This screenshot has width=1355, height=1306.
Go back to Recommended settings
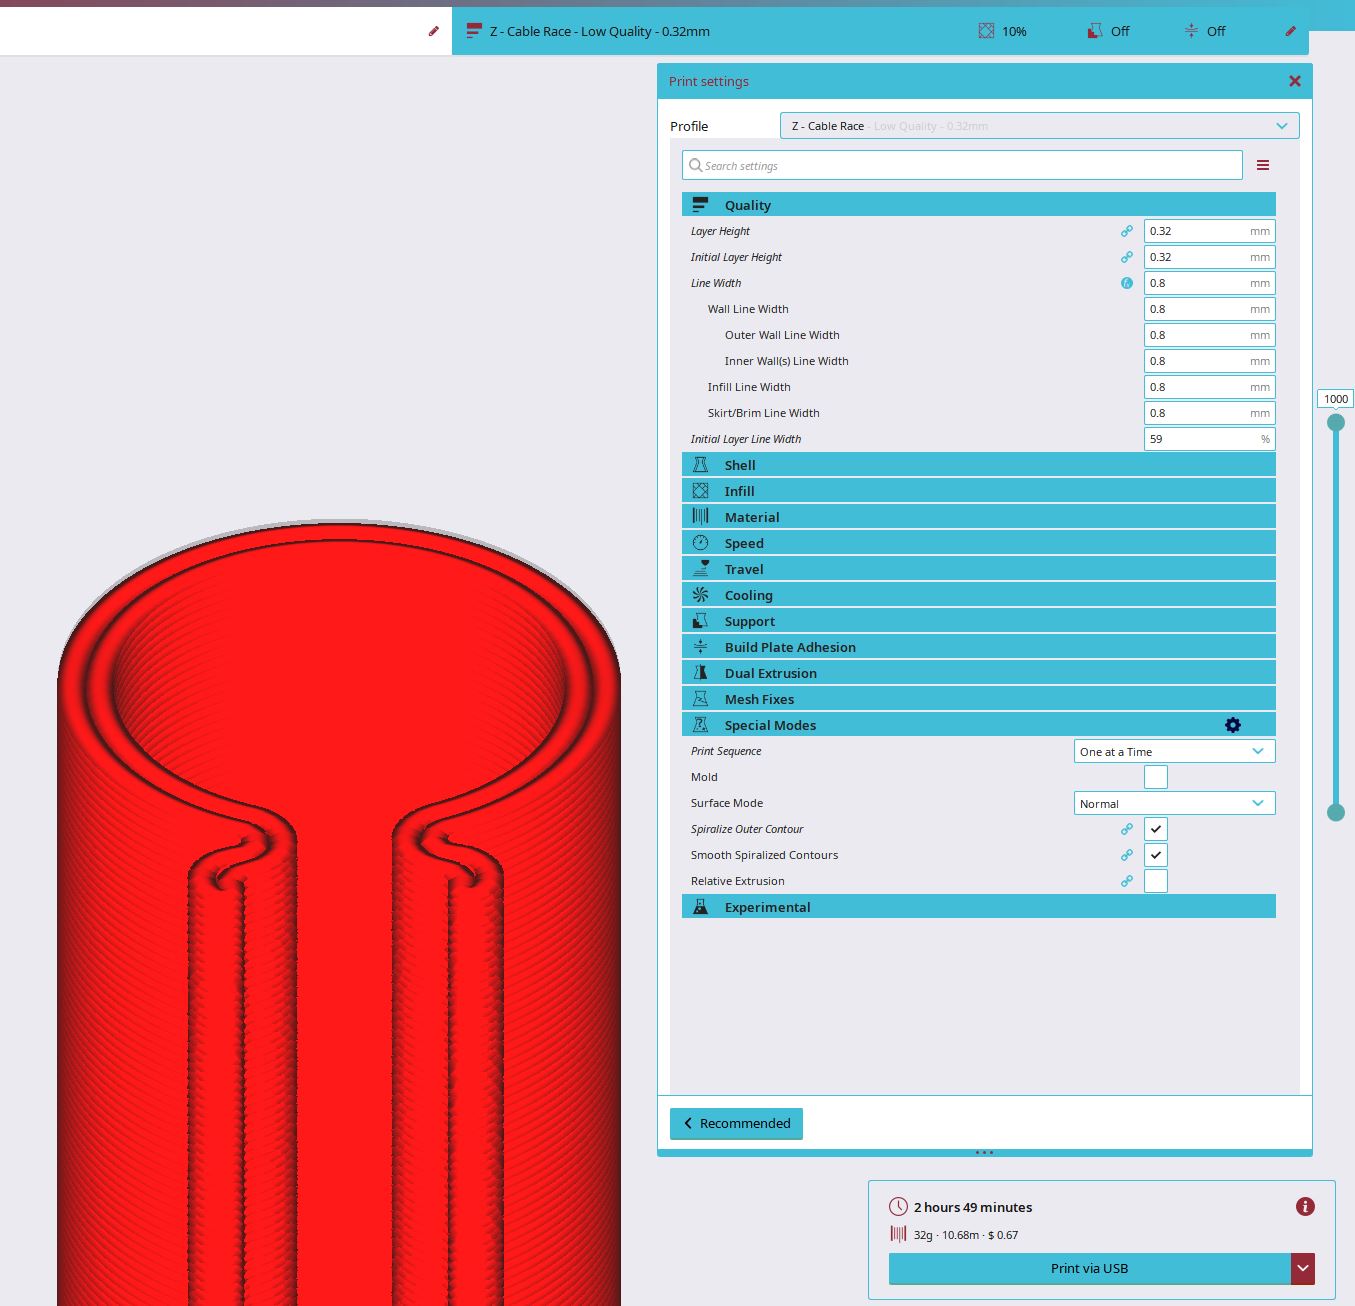click(x=736, y=1123)
